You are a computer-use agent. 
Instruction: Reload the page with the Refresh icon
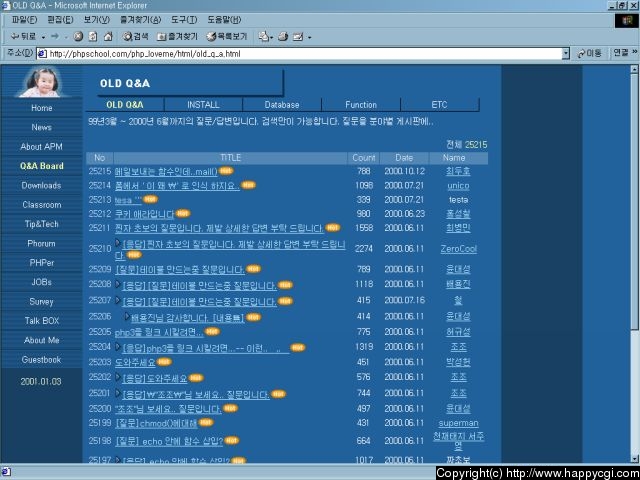pos(93,37)
